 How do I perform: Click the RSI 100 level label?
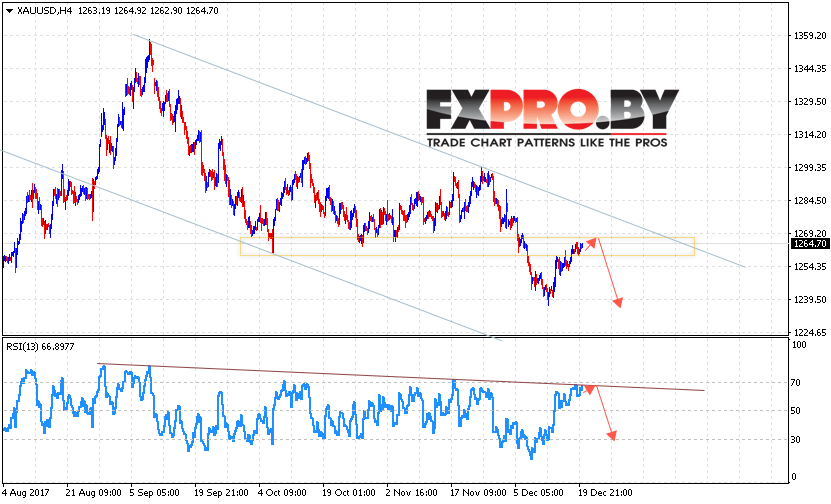(799, 345)
